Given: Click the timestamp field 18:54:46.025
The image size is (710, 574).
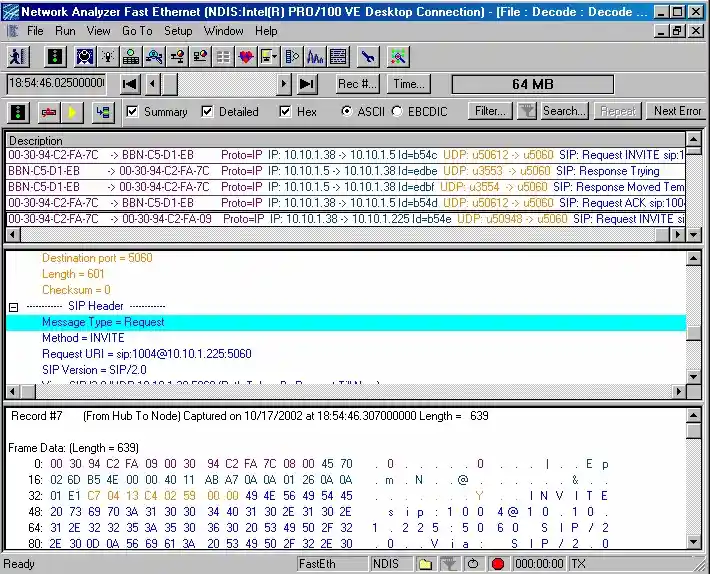Looking at the screenshot, I should tap(57, 84).
